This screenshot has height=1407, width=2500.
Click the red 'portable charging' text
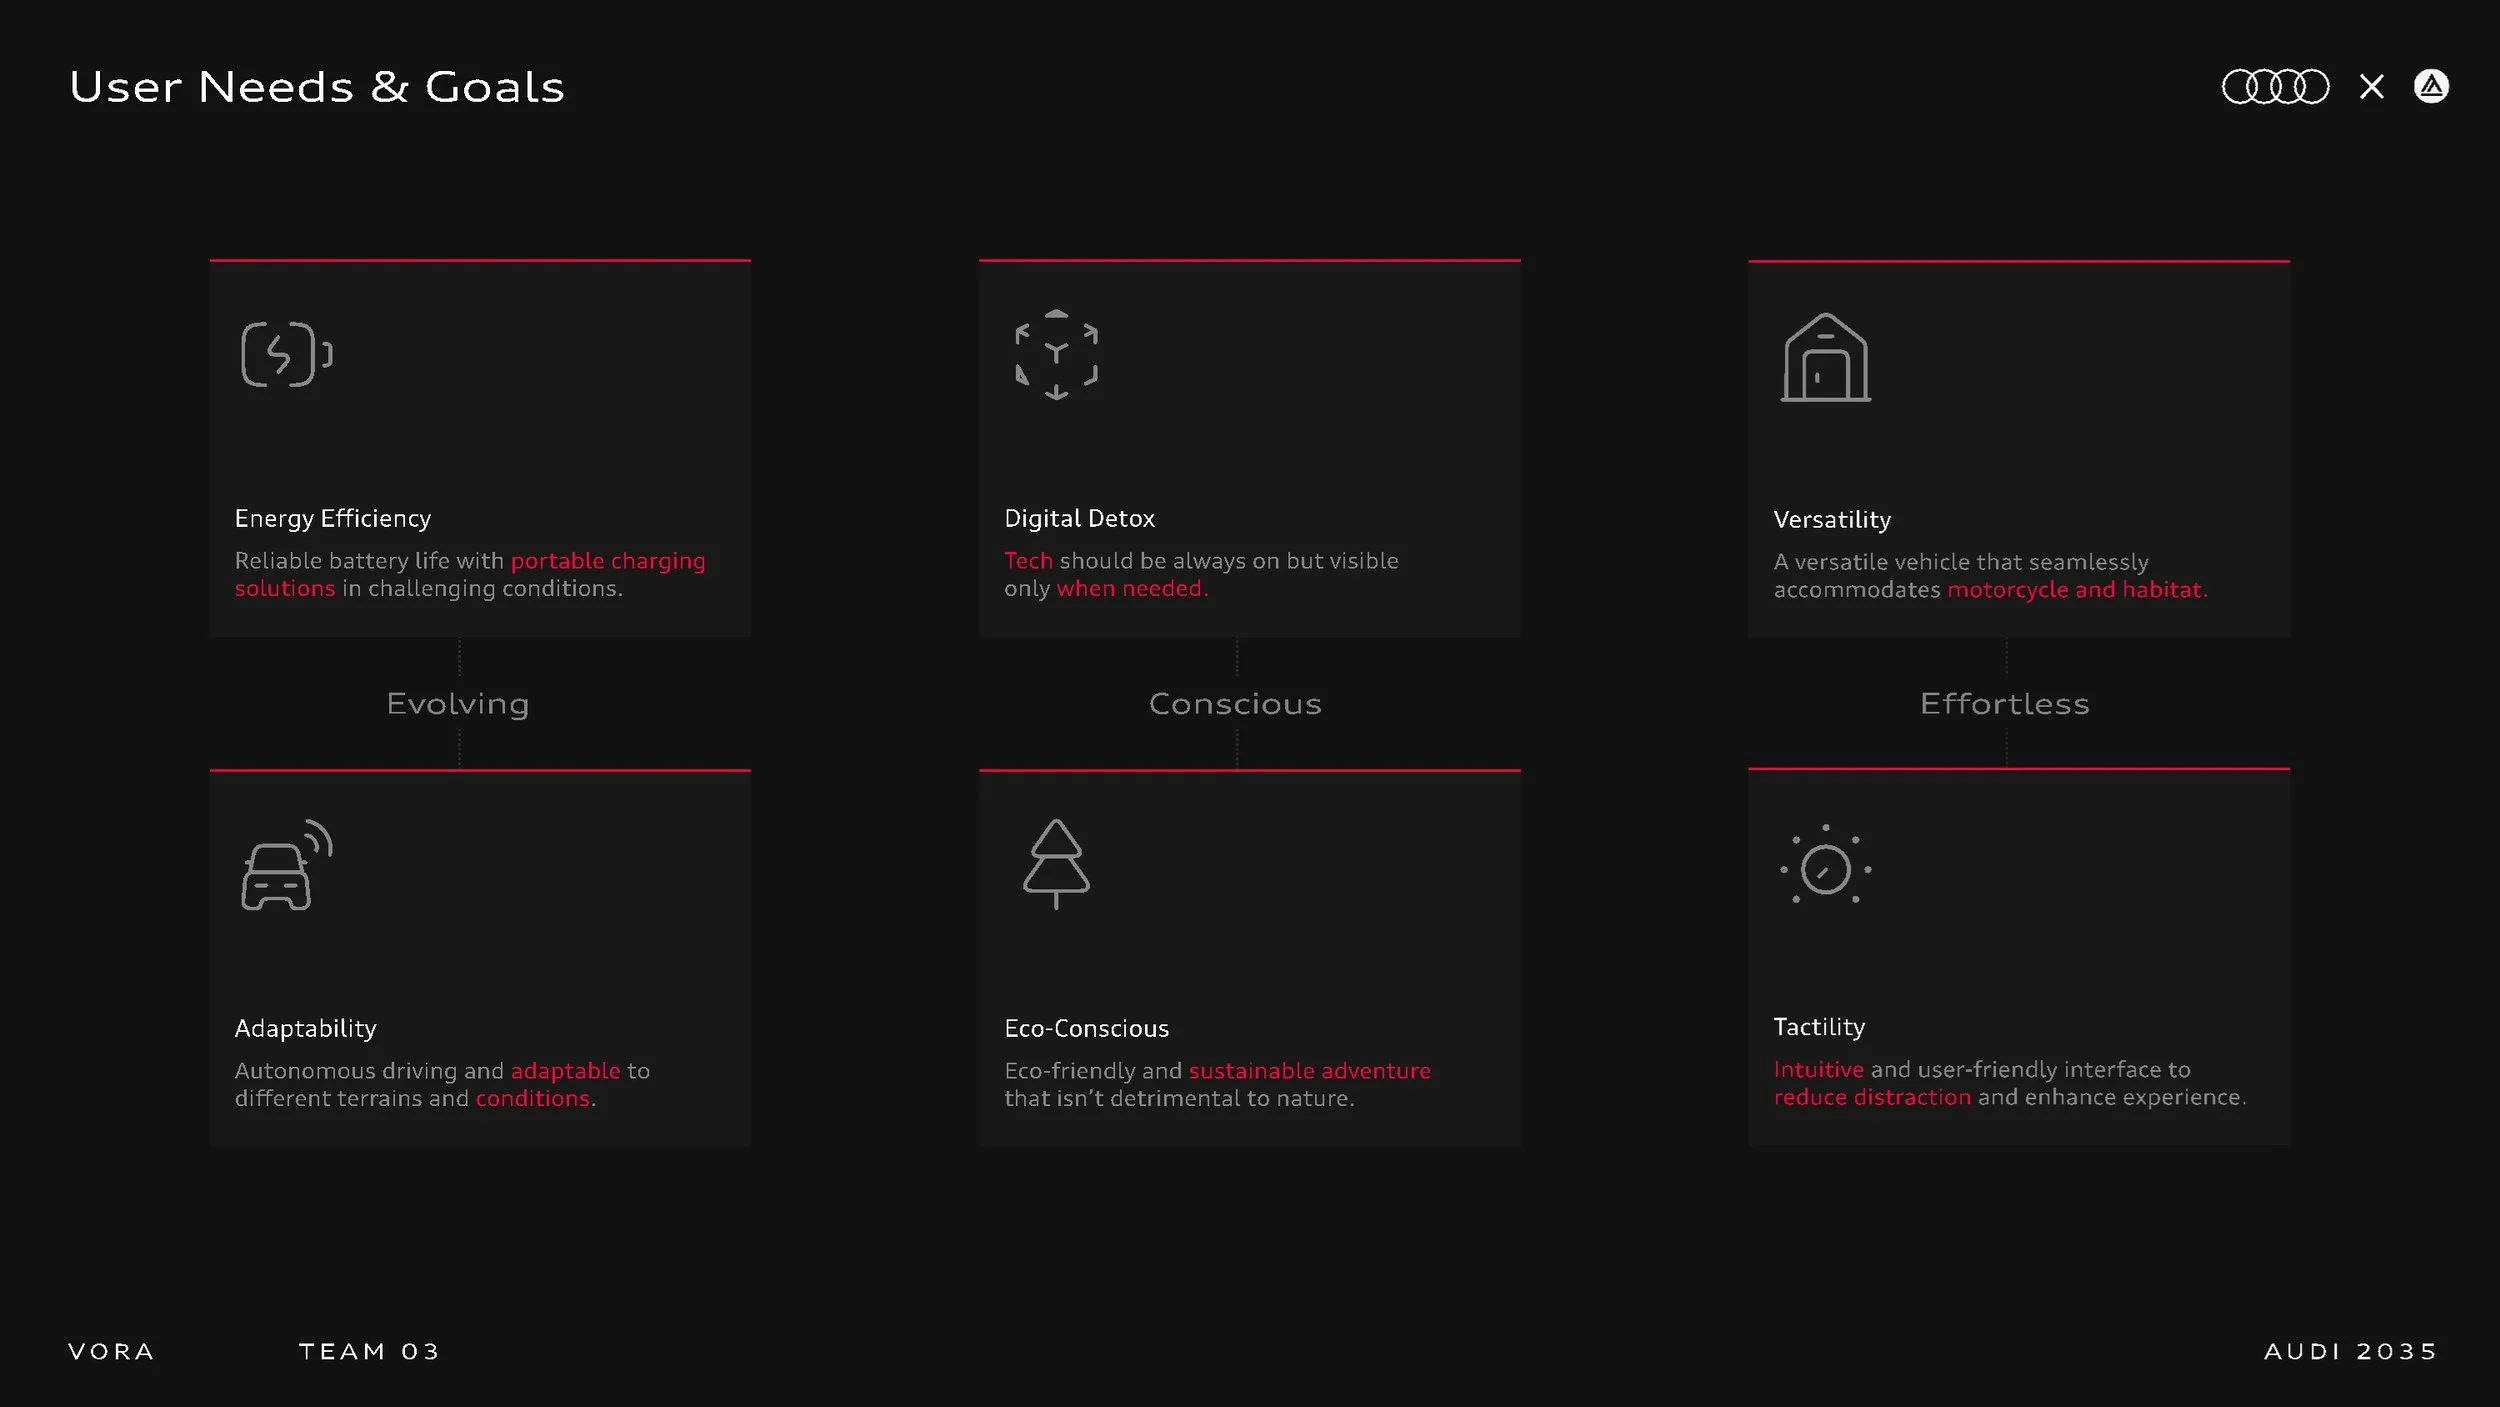[x=608, y=561]
